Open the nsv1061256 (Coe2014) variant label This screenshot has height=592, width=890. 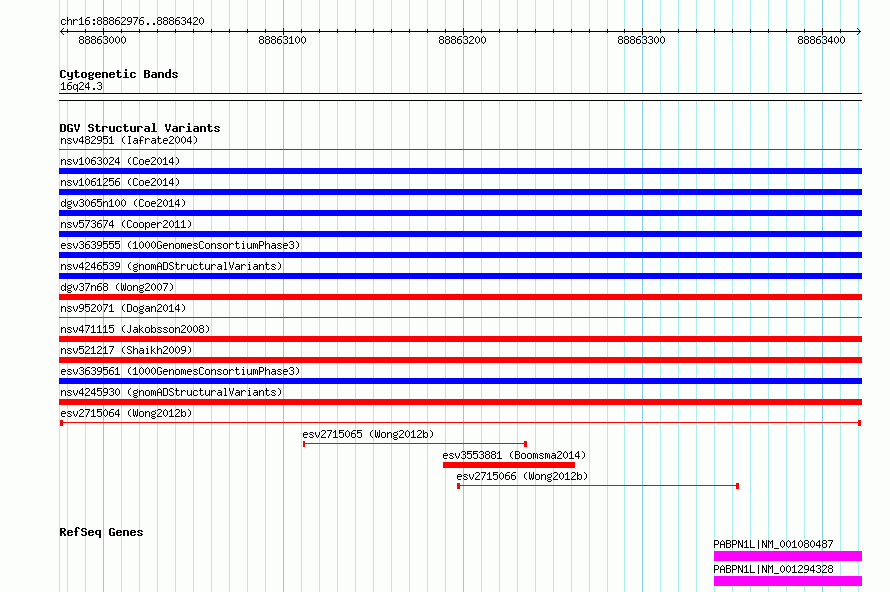120,182
